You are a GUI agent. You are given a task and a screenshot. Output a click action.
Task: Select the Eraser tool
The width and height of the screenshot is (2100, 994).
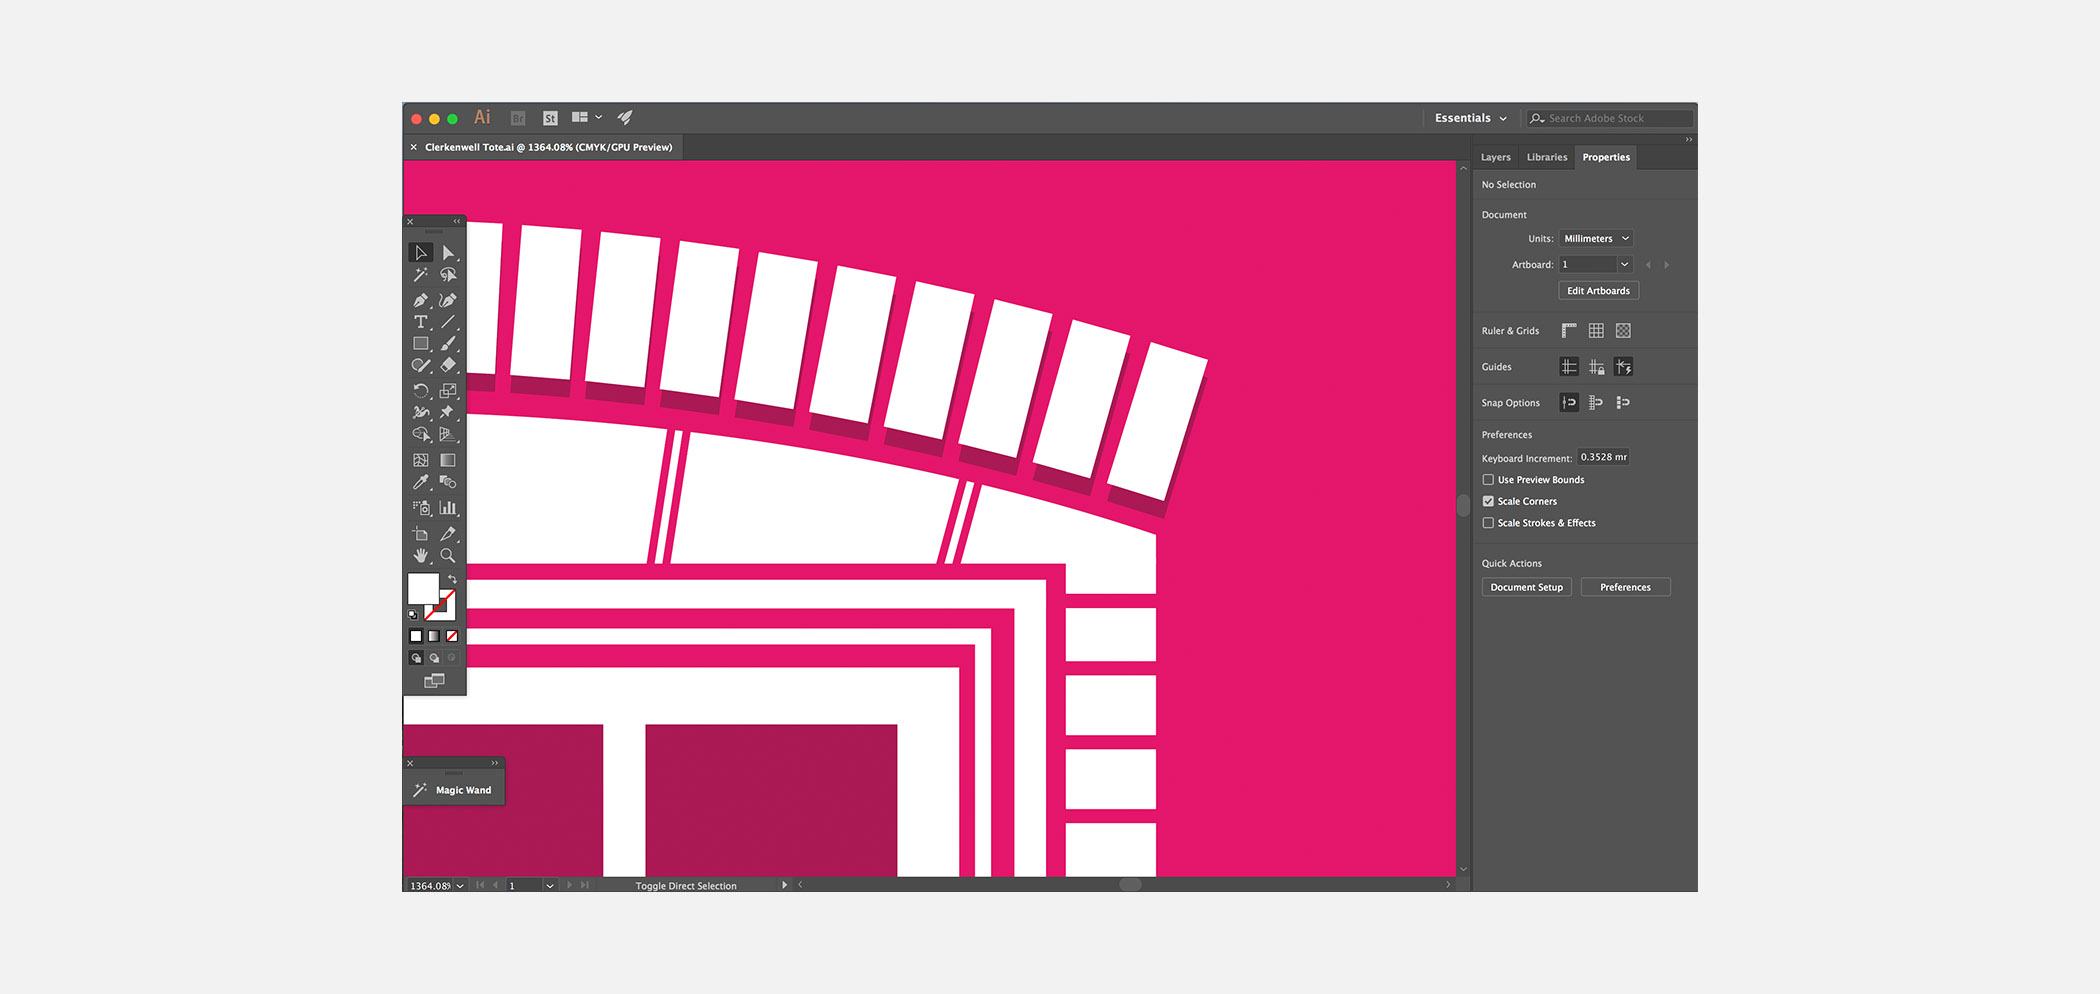point(448,366)
